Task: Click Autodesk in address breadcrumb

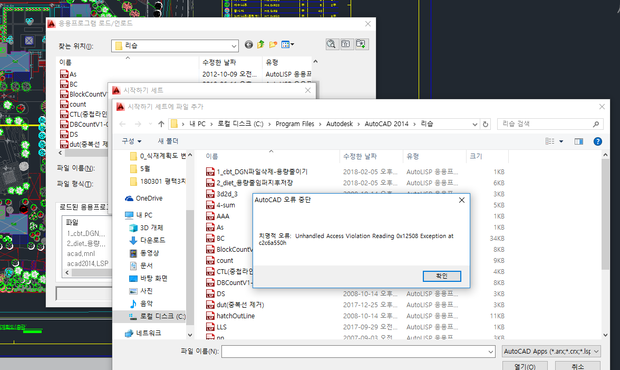Action: [x=339, y=124]
